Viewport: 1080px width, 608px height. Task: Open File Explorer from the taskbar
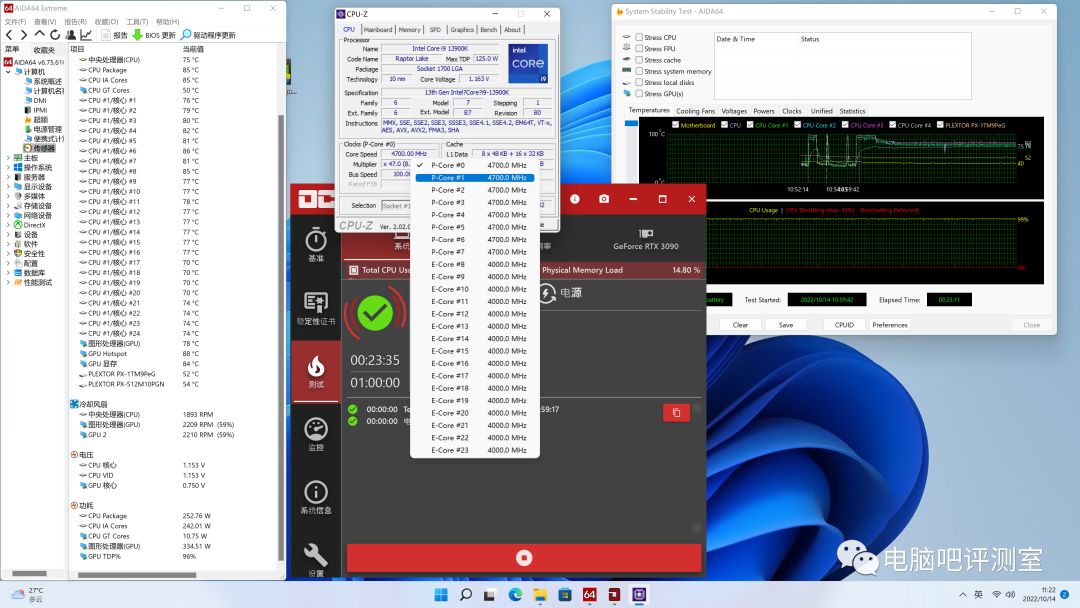pyautogui.click(x=540, y=594)
